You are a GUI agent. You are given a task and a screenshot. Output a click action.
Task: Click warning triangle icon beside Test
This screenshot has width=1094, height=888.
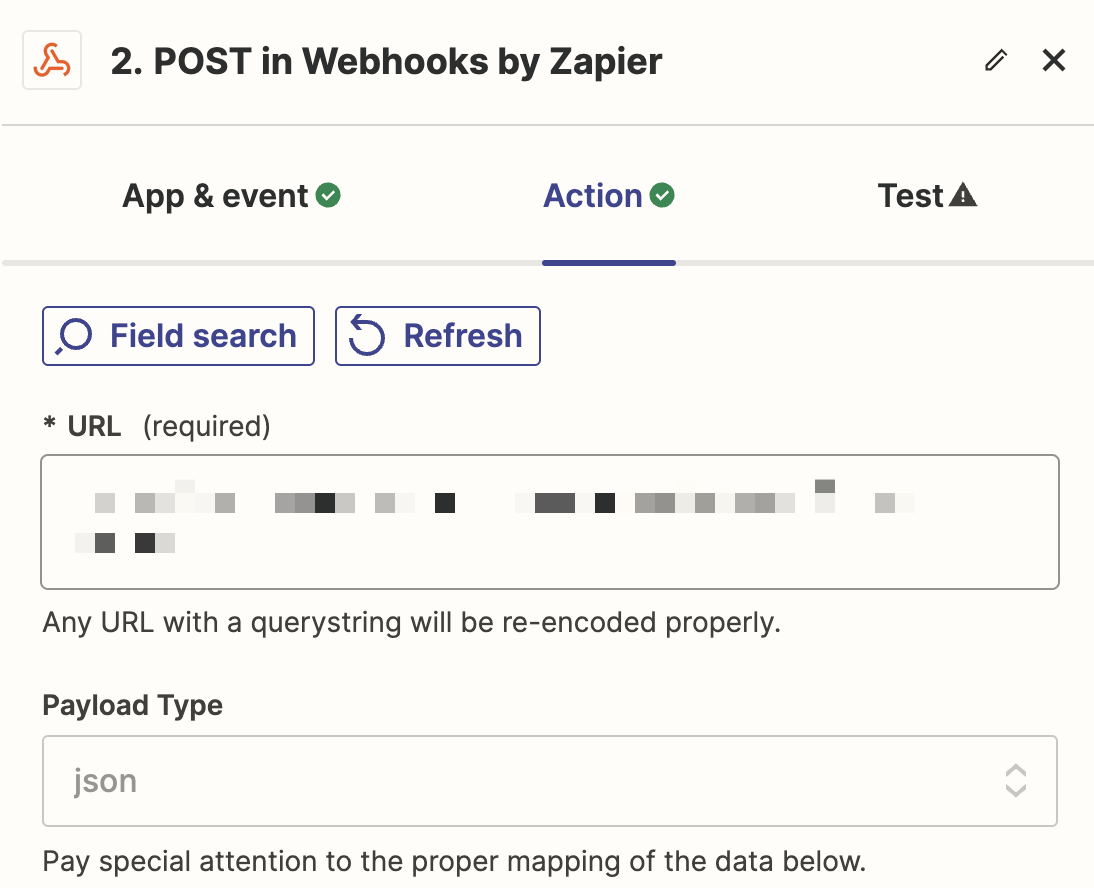pyautogui.click(x=963, y=195)
